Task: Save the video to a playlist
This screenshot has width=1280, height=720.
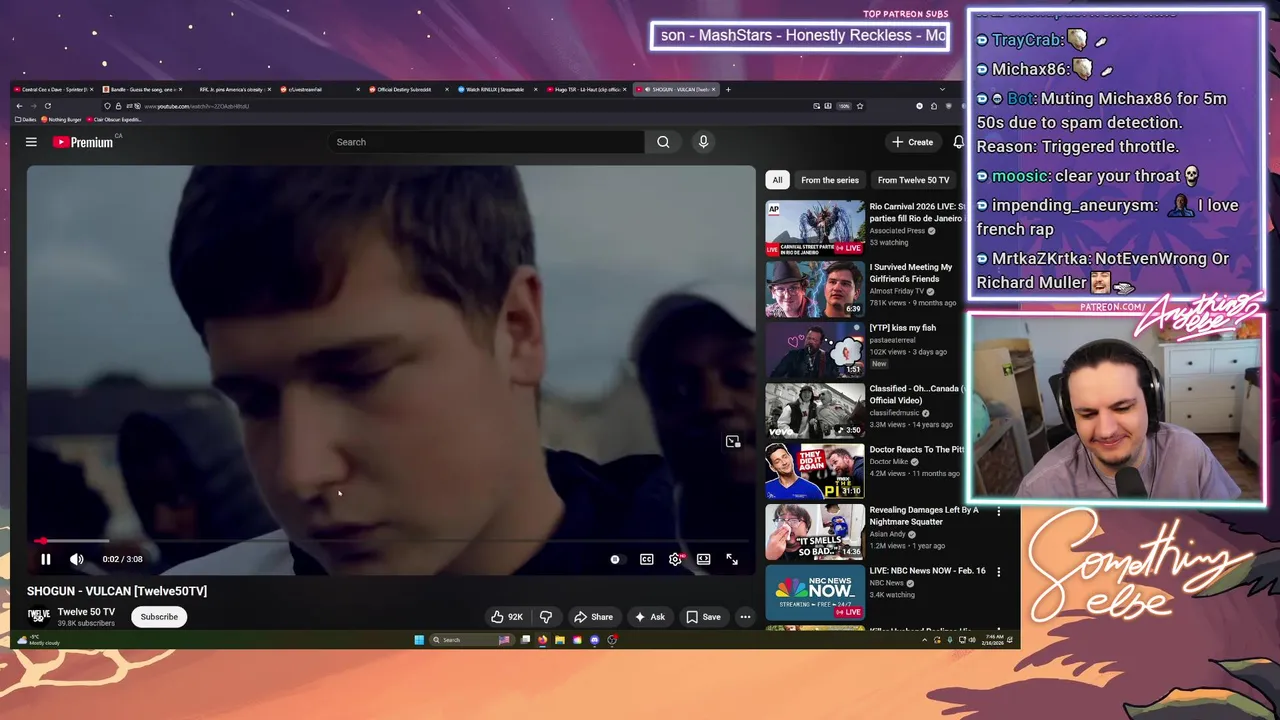Action: click(703, 617)
